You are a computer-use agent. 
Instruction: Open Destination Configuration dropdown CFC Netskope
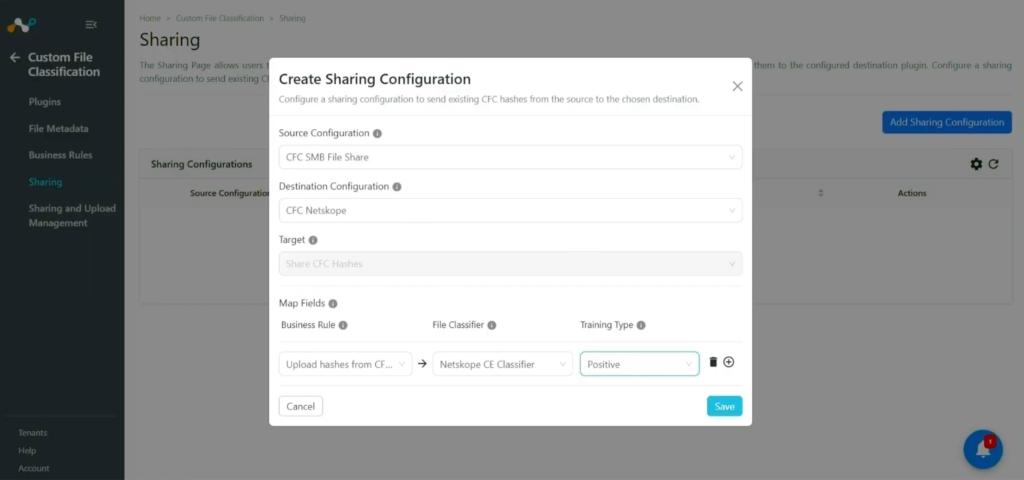point(510,211)
